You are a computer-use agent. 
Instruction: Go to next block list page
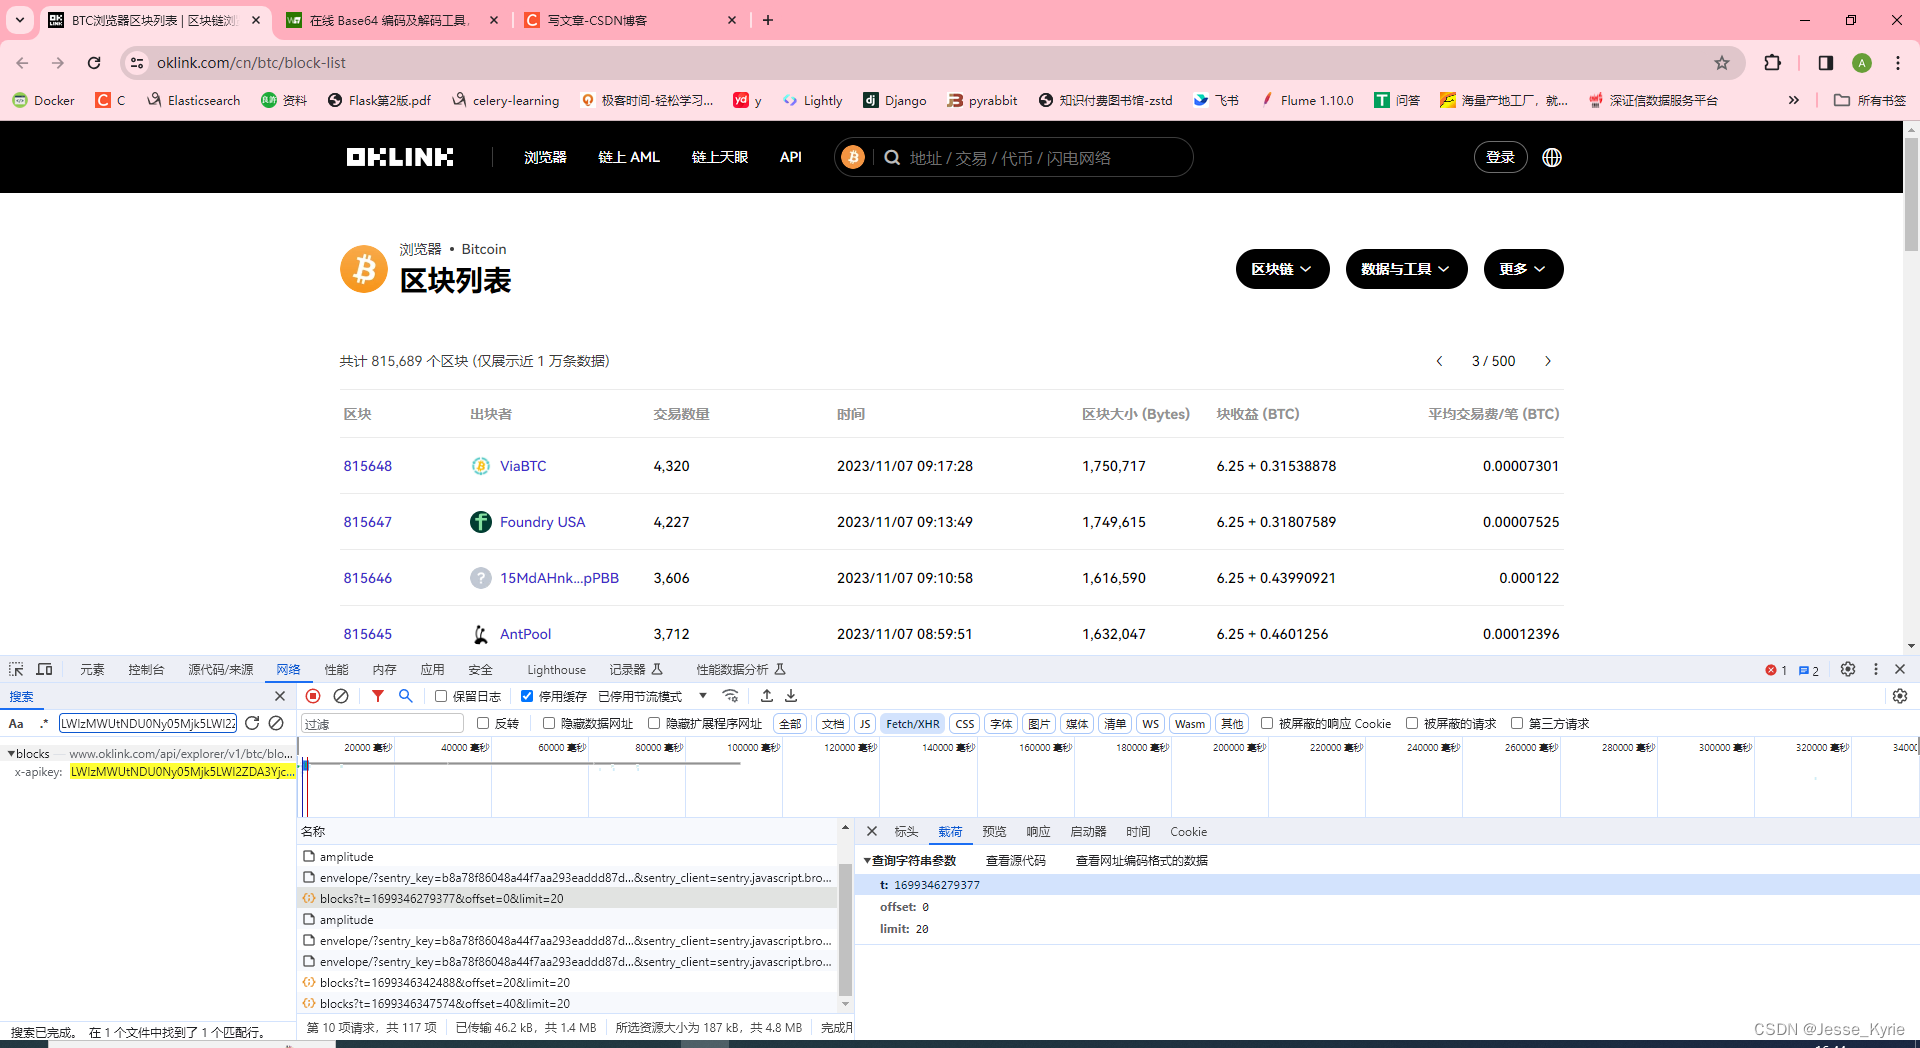(1548, 361)
